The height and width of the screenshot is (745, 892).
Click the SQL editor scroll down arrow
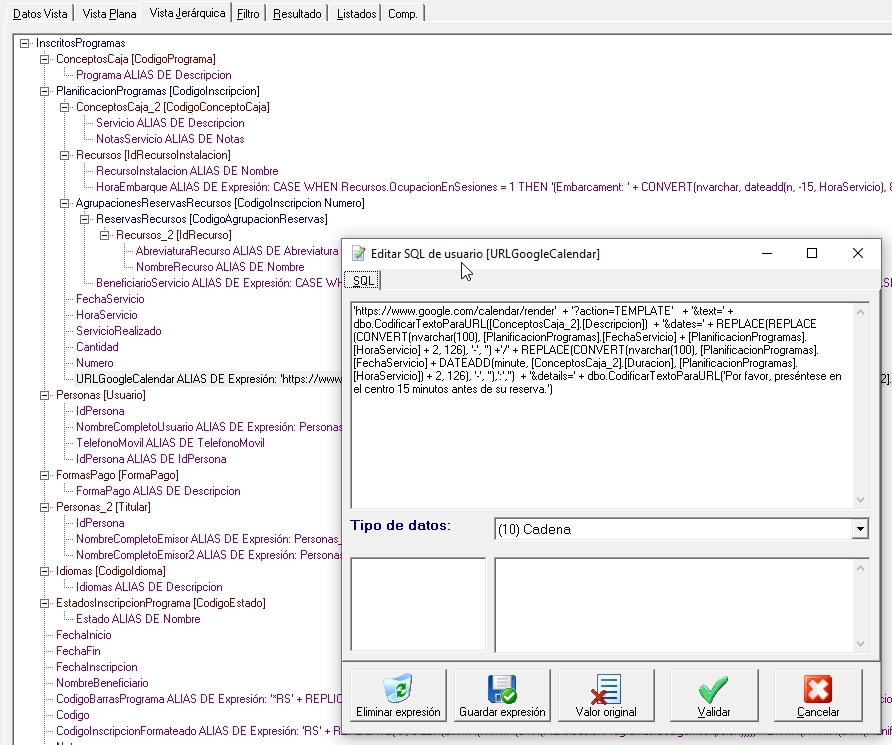tap(860, 499)
